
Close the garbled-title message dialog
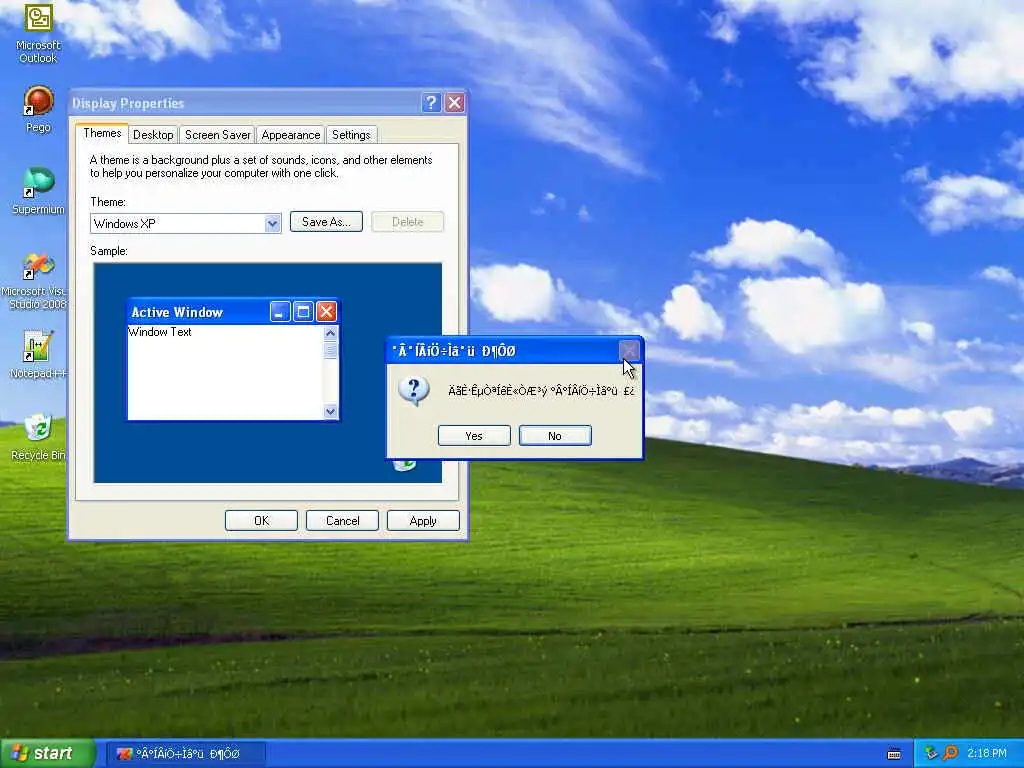coord(629,351)
